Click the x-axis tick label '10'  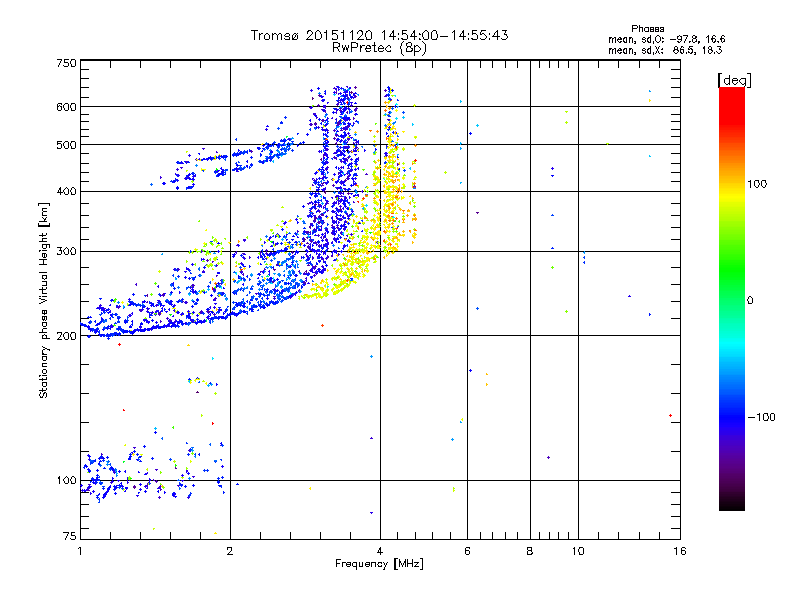tap(578, 551)
